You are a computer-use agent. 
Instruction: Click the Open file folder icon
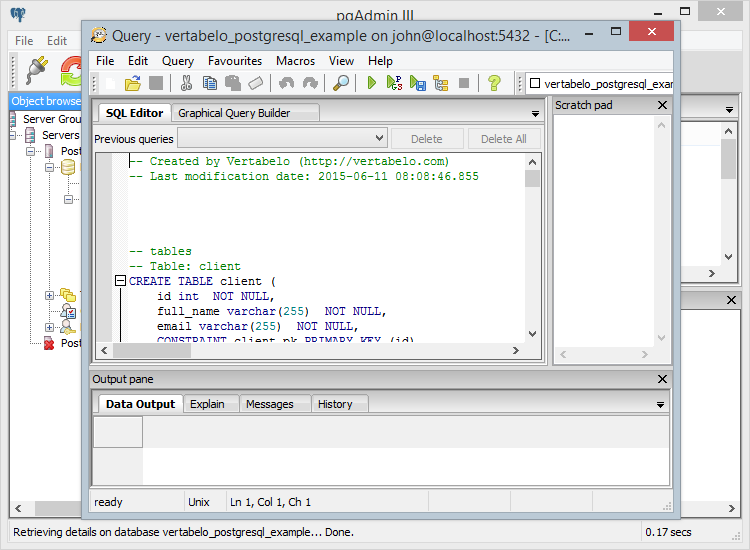[133, 83]
